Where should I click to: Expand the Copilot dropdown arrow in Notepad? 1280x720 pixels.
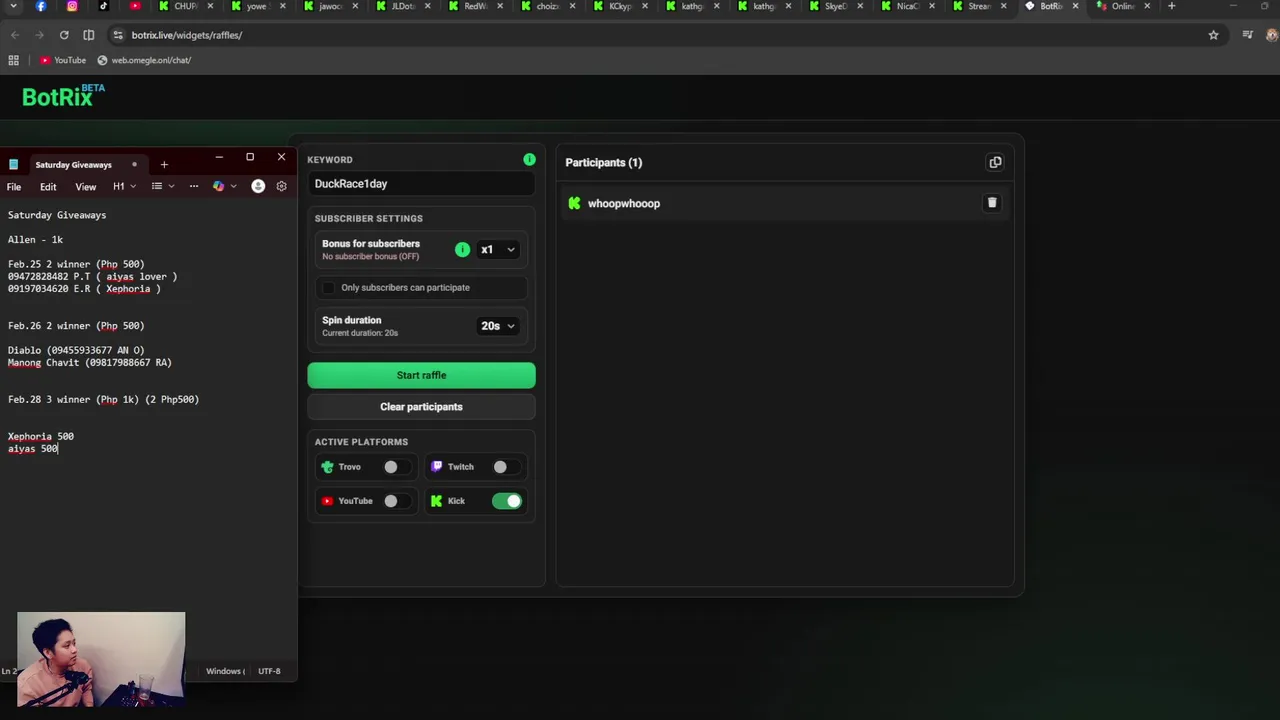coord(234,186)
